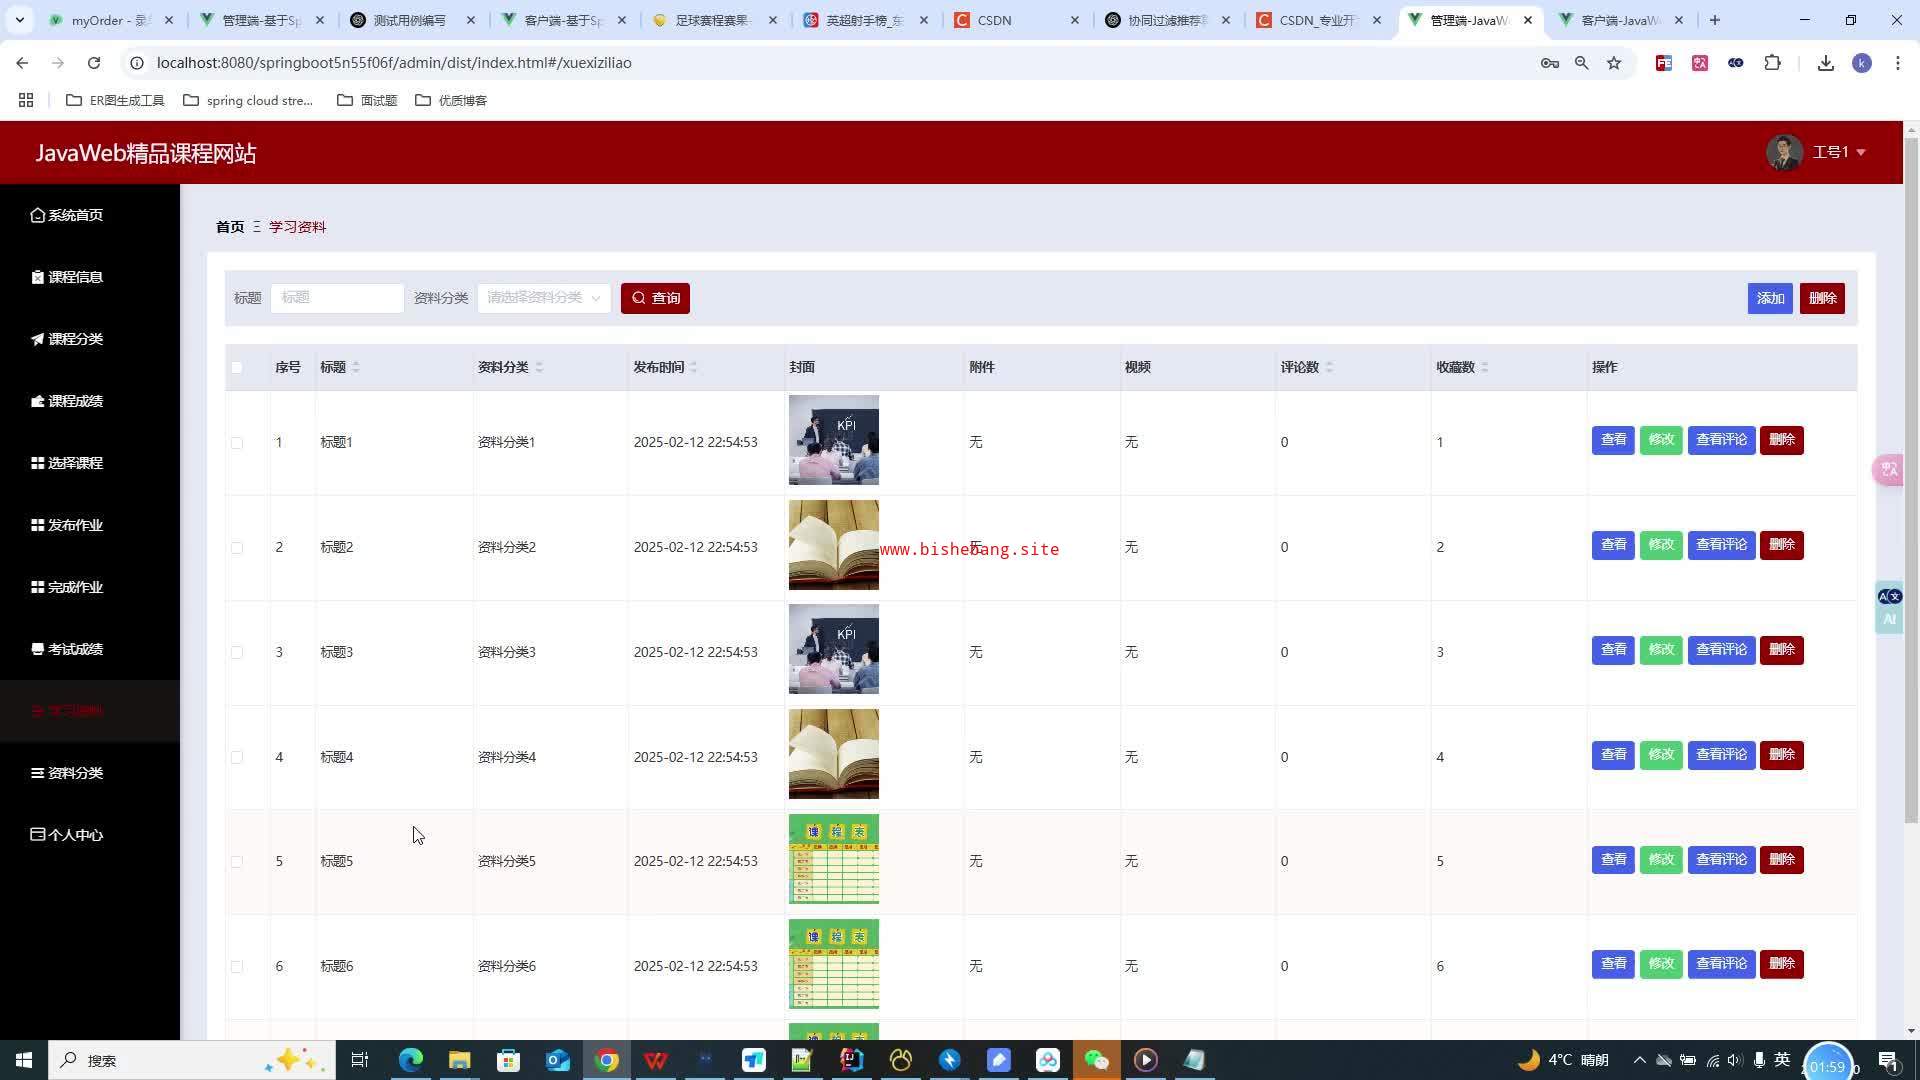The image size is (1920, 1080).
Task: Click the red 查询 search button
Action: click(x=655, y=298)
